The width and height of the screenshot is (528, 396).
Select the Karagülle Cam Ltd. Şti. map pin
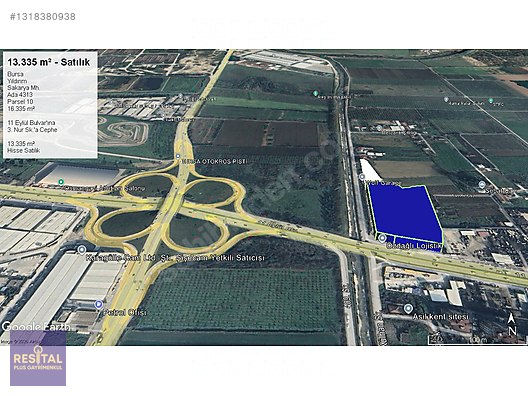[81, 250]
